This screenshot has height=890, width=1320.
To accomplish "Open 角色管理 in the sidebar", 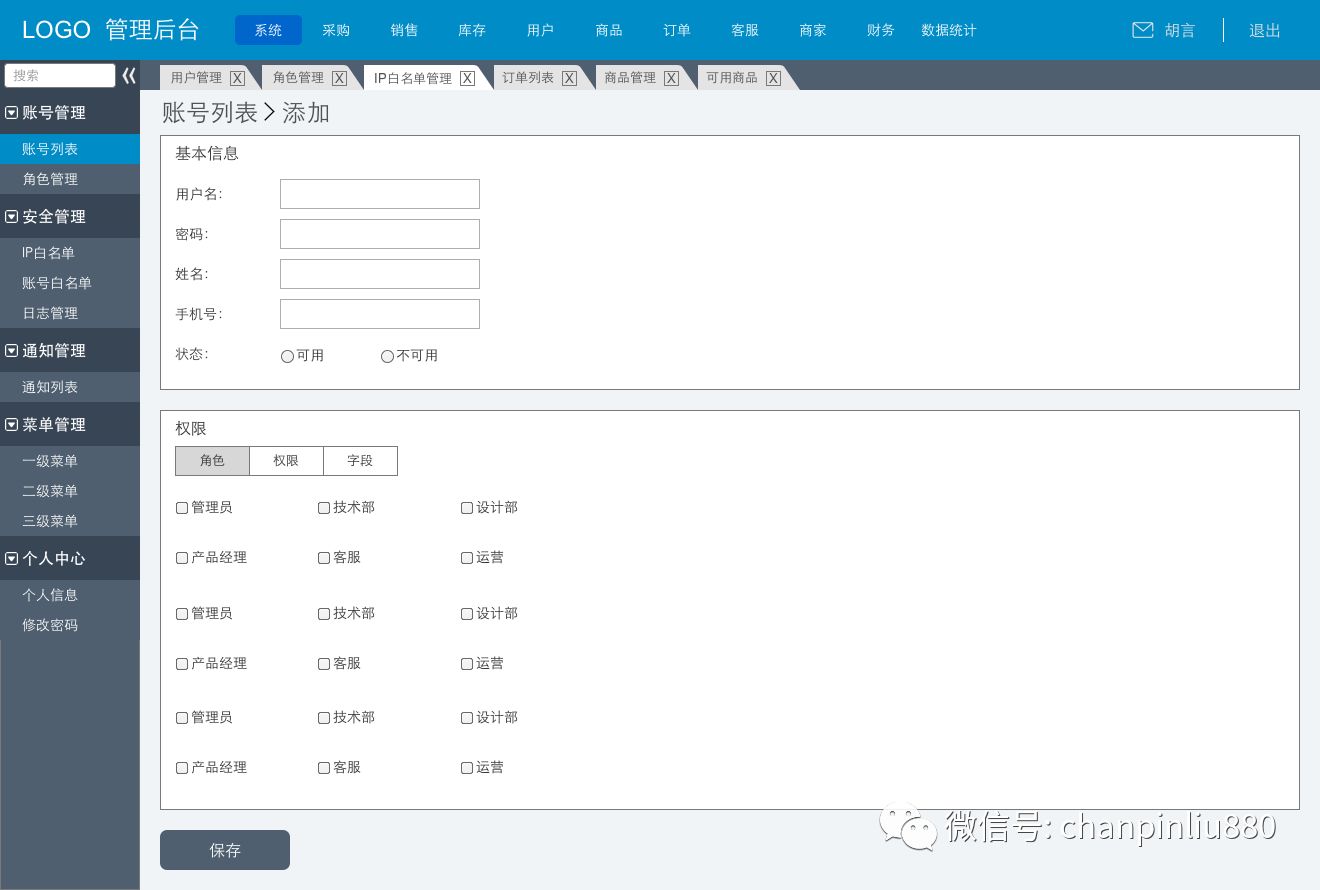I will point(70,179).
